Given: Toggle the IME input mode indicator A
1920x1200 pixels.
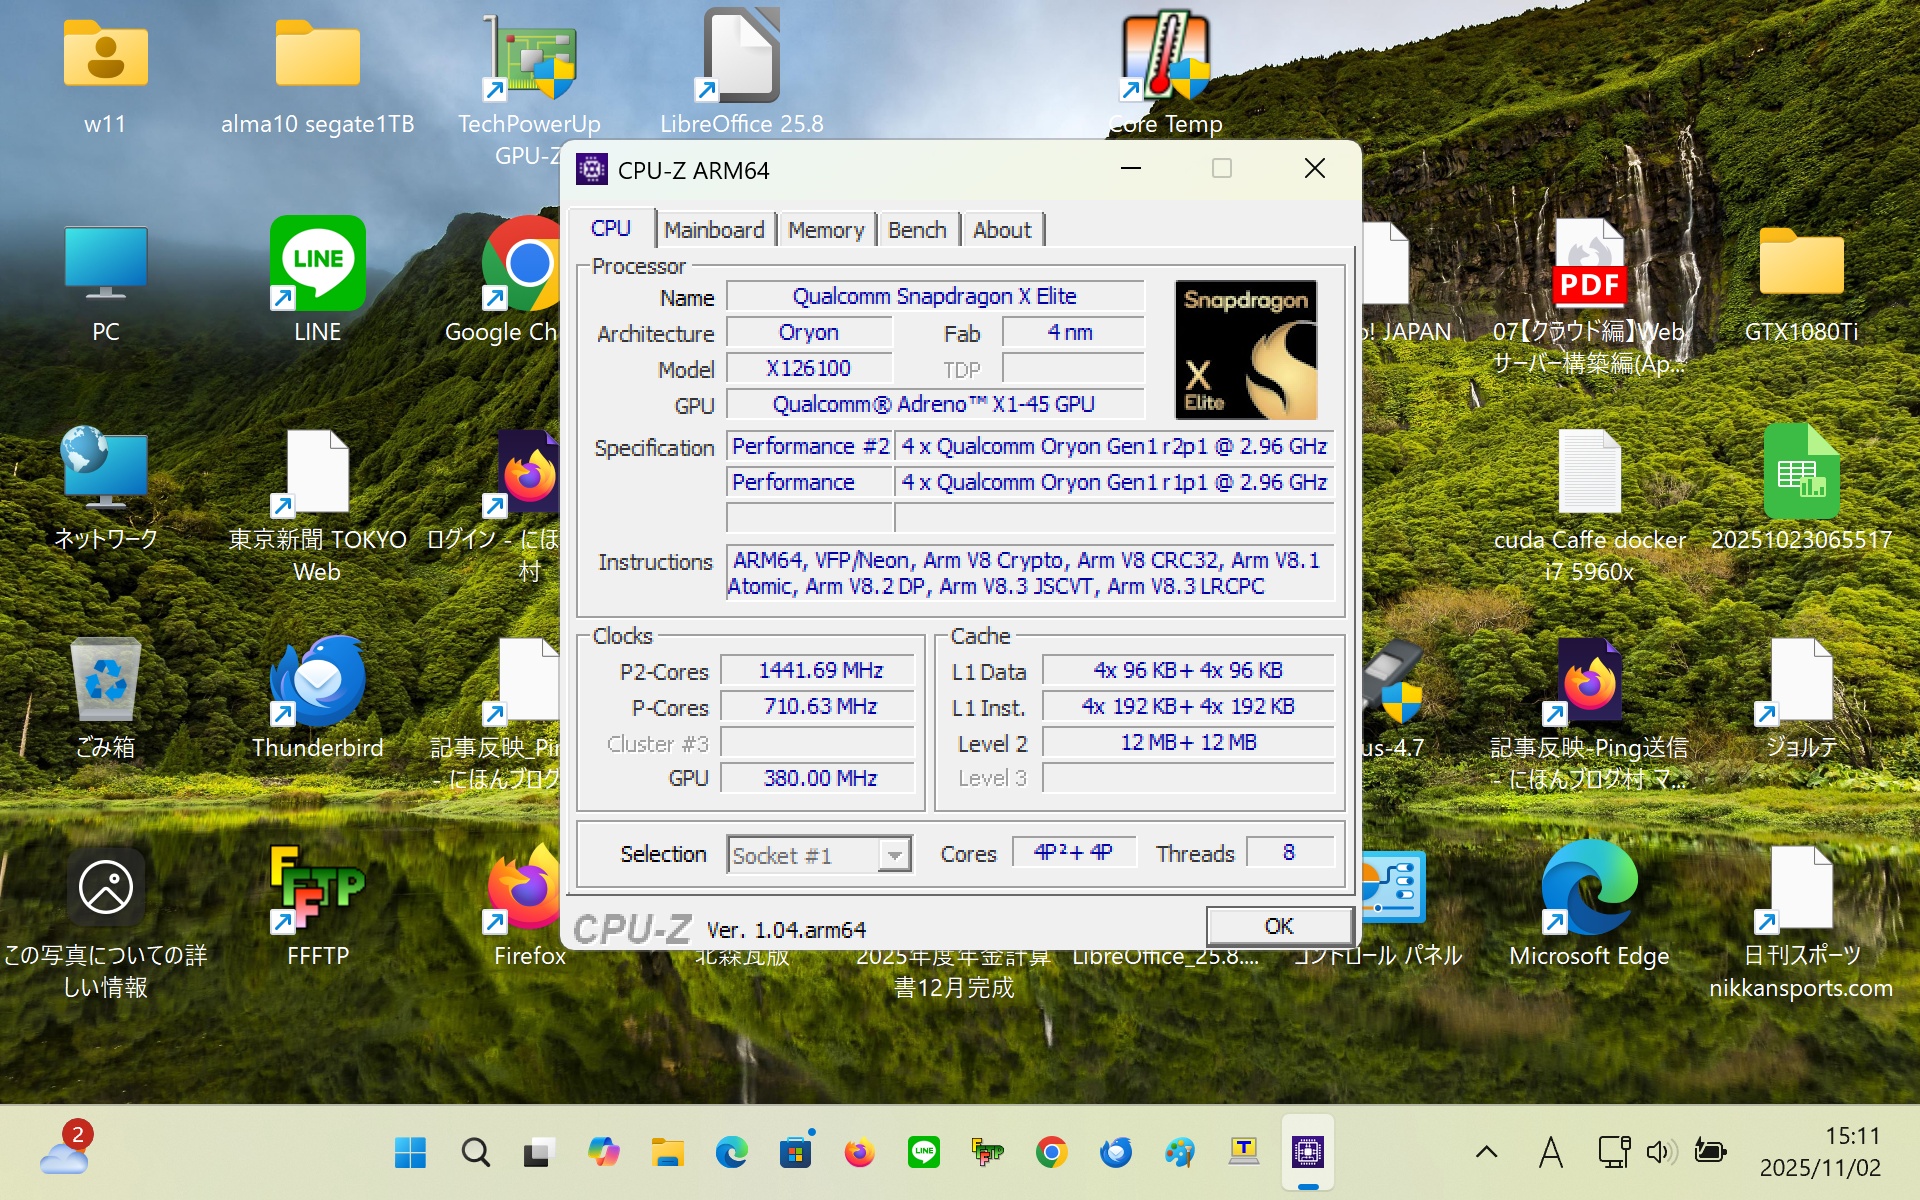Looking at the screenshot, I should click(1551, 1153).
